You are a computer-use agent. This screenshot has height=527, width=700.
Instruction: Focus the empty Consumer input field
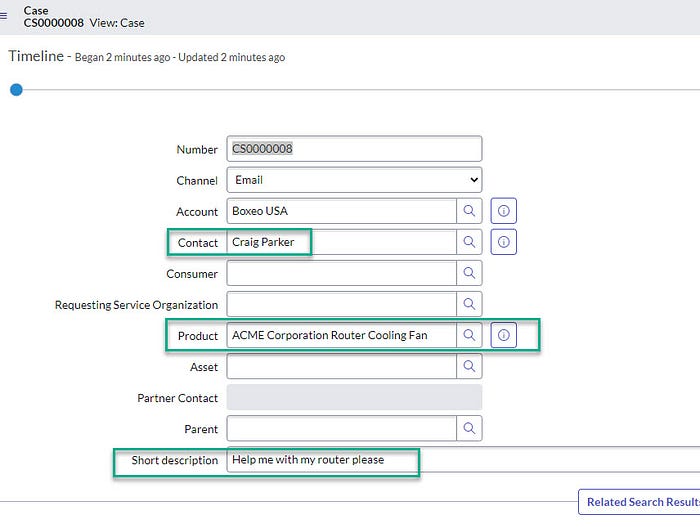pyautogui.click(x=340, y=273)
